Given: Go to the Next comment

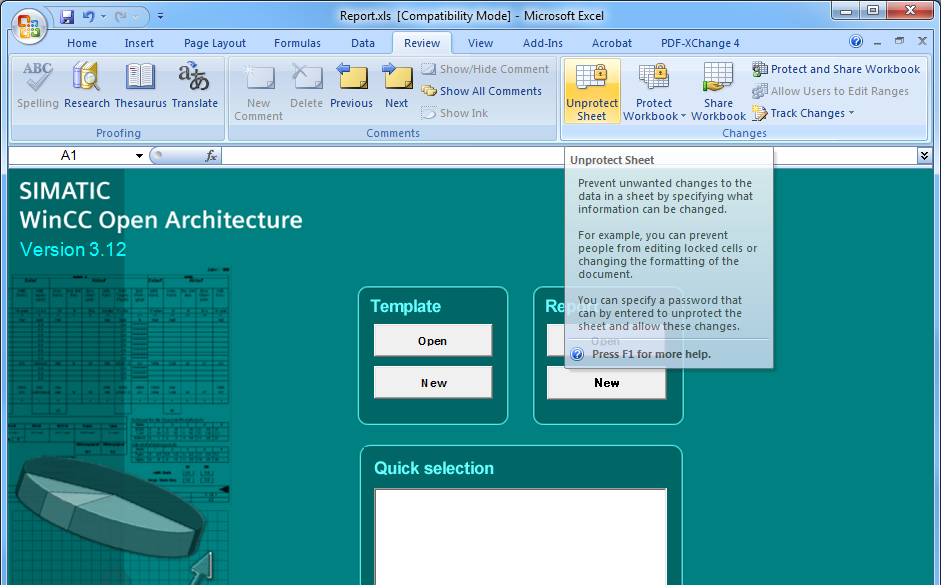Looking at the screenshot, I should [x=397, y=78].
